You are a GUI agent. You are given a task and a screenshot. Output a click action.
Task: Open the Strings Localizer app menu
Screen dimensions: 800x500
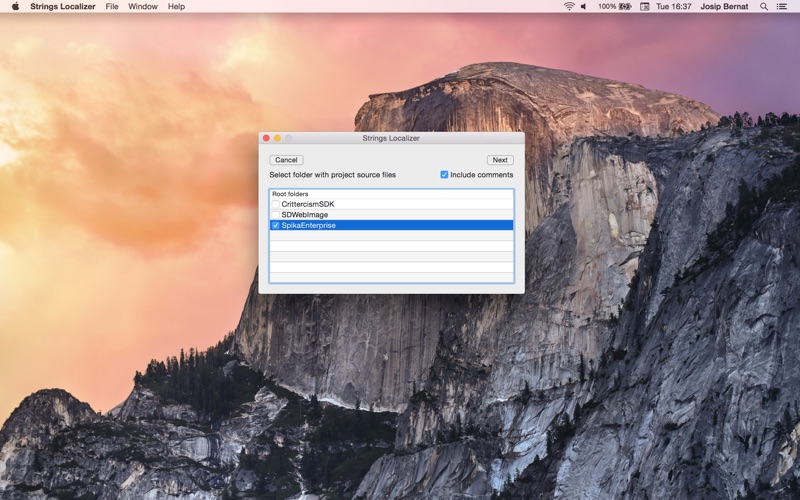click(63, 7)
